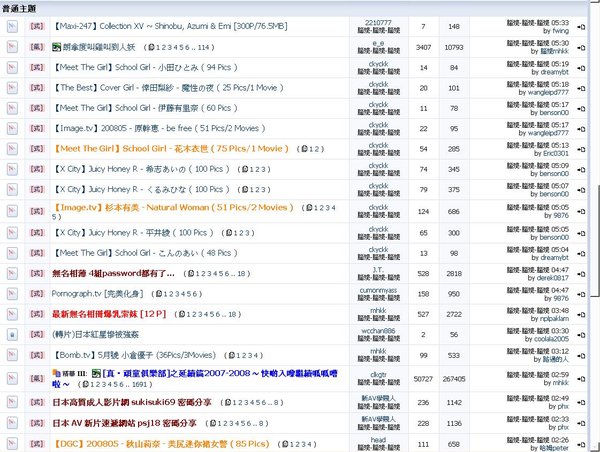
Task: Click last-post arrow in ckgtr thread row
Action: (x=581, y=379)
